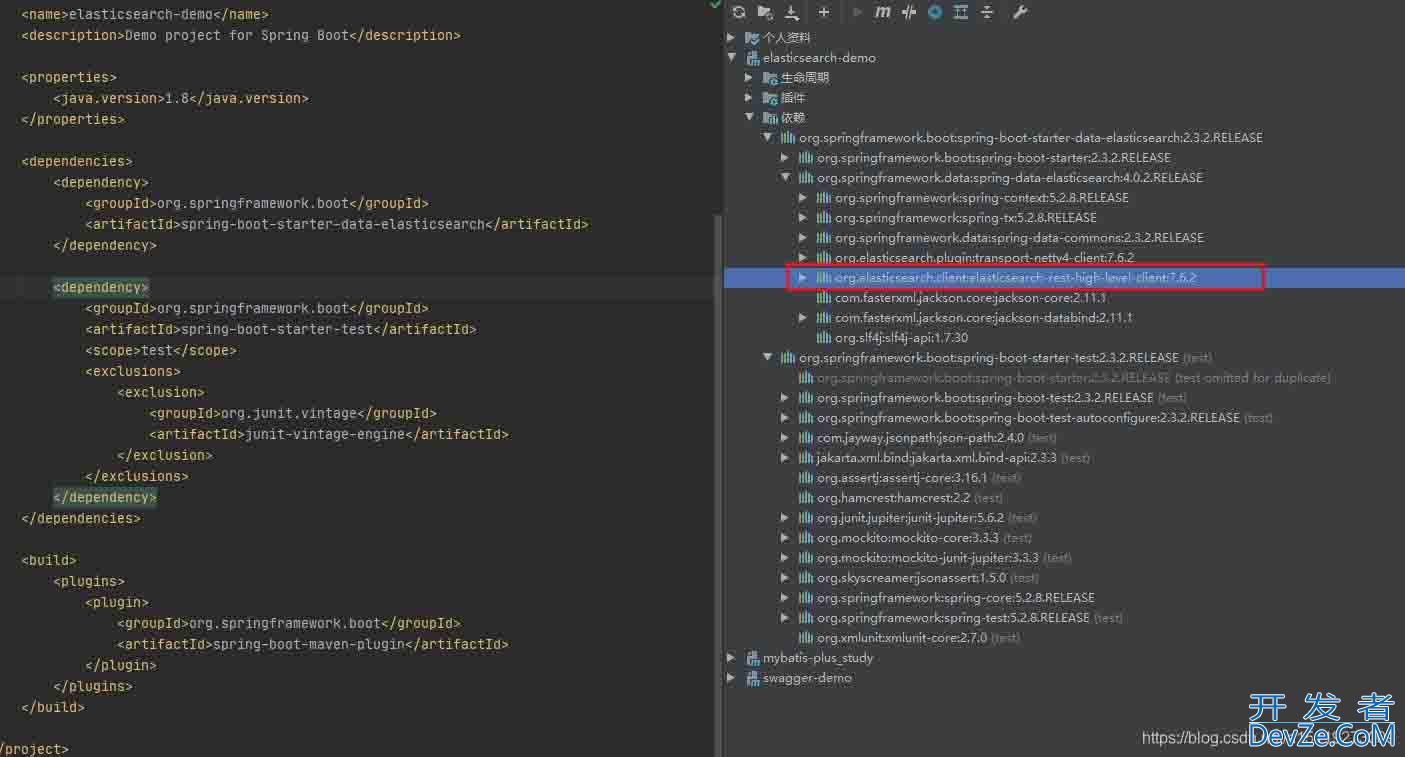Expand the 插件 node
Screen dimensions: 1405x757
[x=749, y=97]
